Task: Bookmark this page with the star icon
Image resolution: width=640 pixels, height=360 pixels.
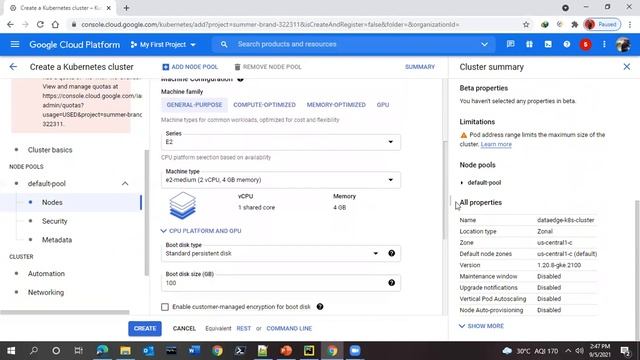Action: tap(526, 24)
